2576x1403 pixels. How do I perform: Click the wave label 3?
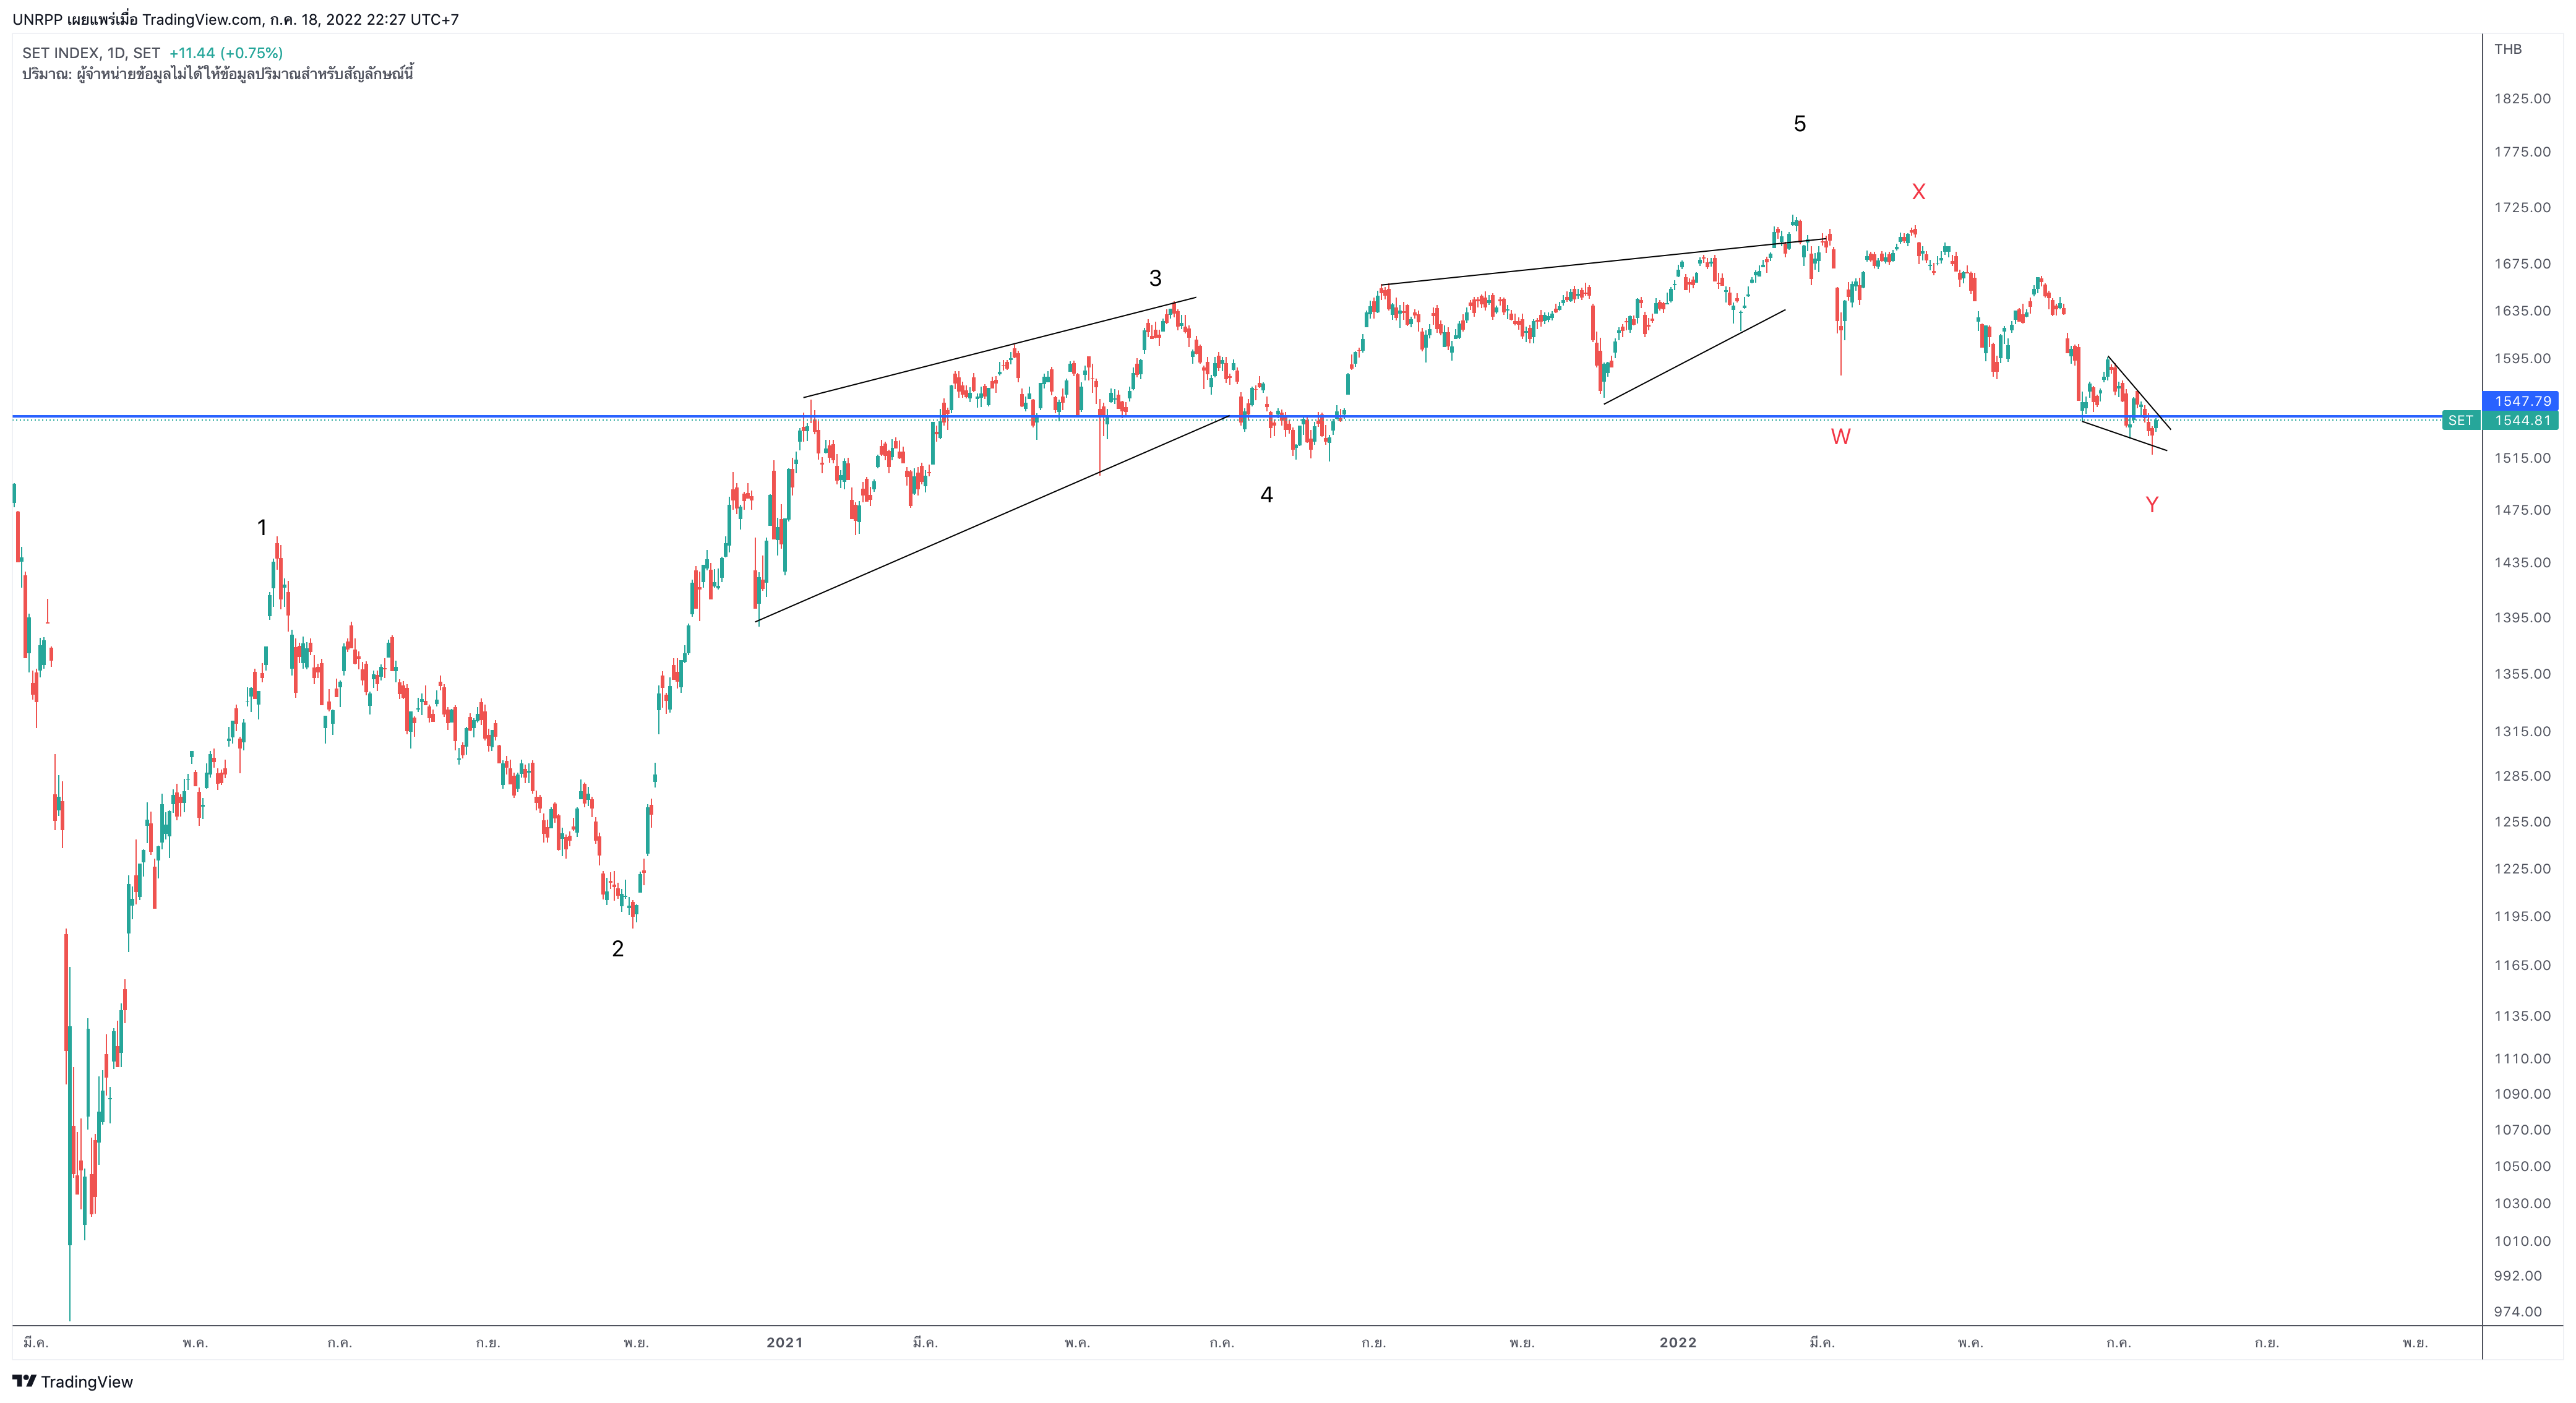(x=1155, y=278)
